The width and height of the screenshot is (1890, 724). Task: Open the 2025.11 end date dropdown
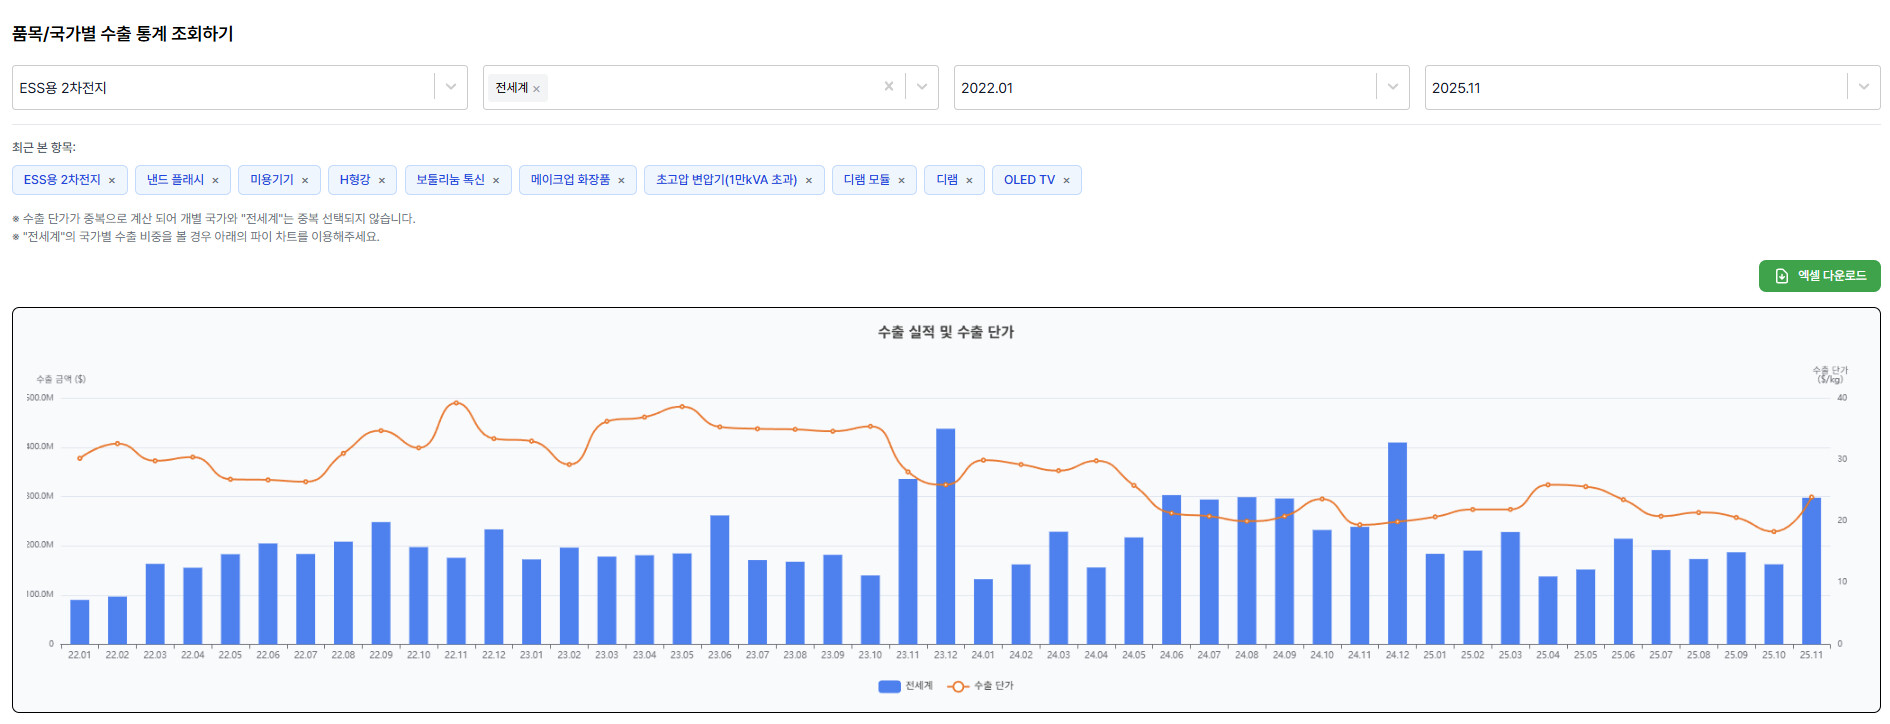click(1863, 87)
